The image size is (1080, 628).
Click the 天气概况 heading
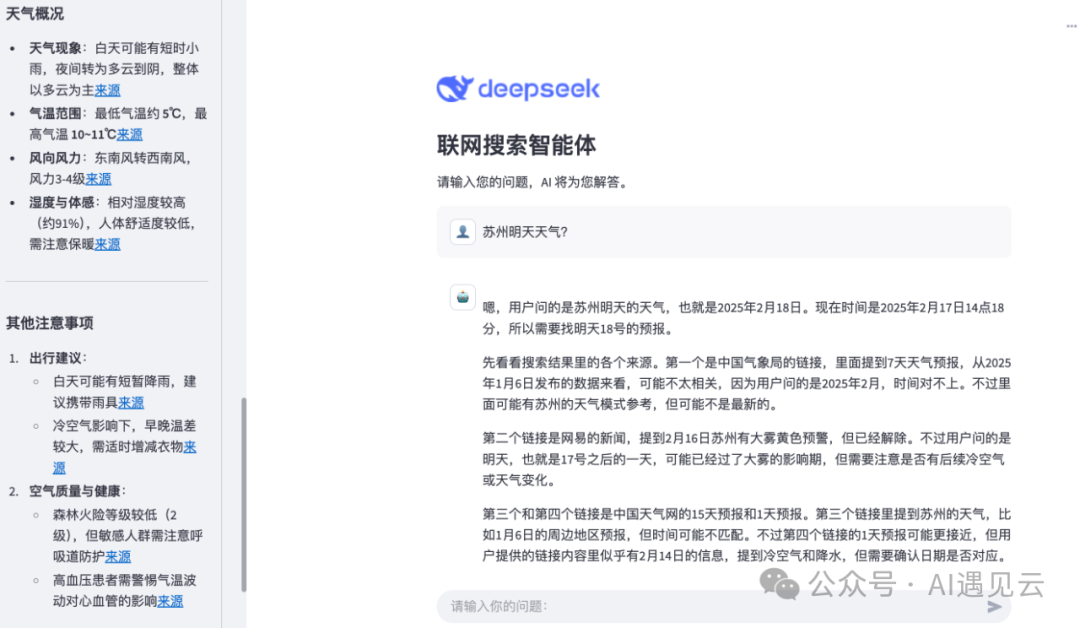coord(34,13)
